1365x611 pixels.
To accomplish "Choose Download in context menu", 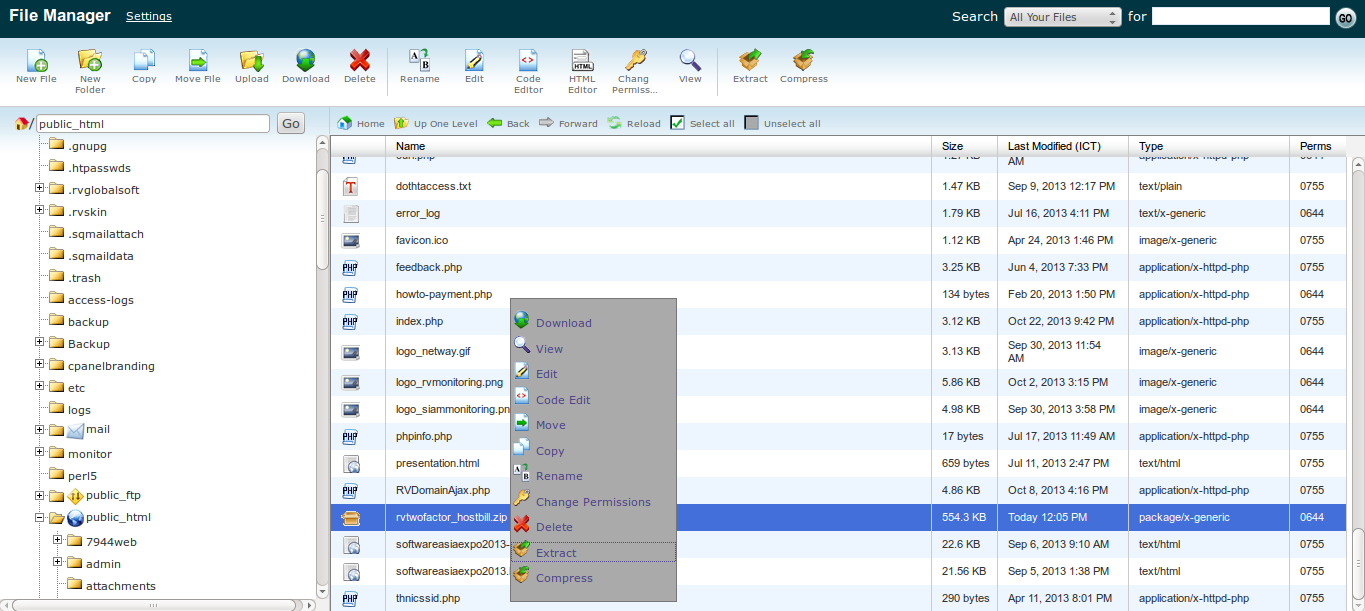I will coord(564,323).
